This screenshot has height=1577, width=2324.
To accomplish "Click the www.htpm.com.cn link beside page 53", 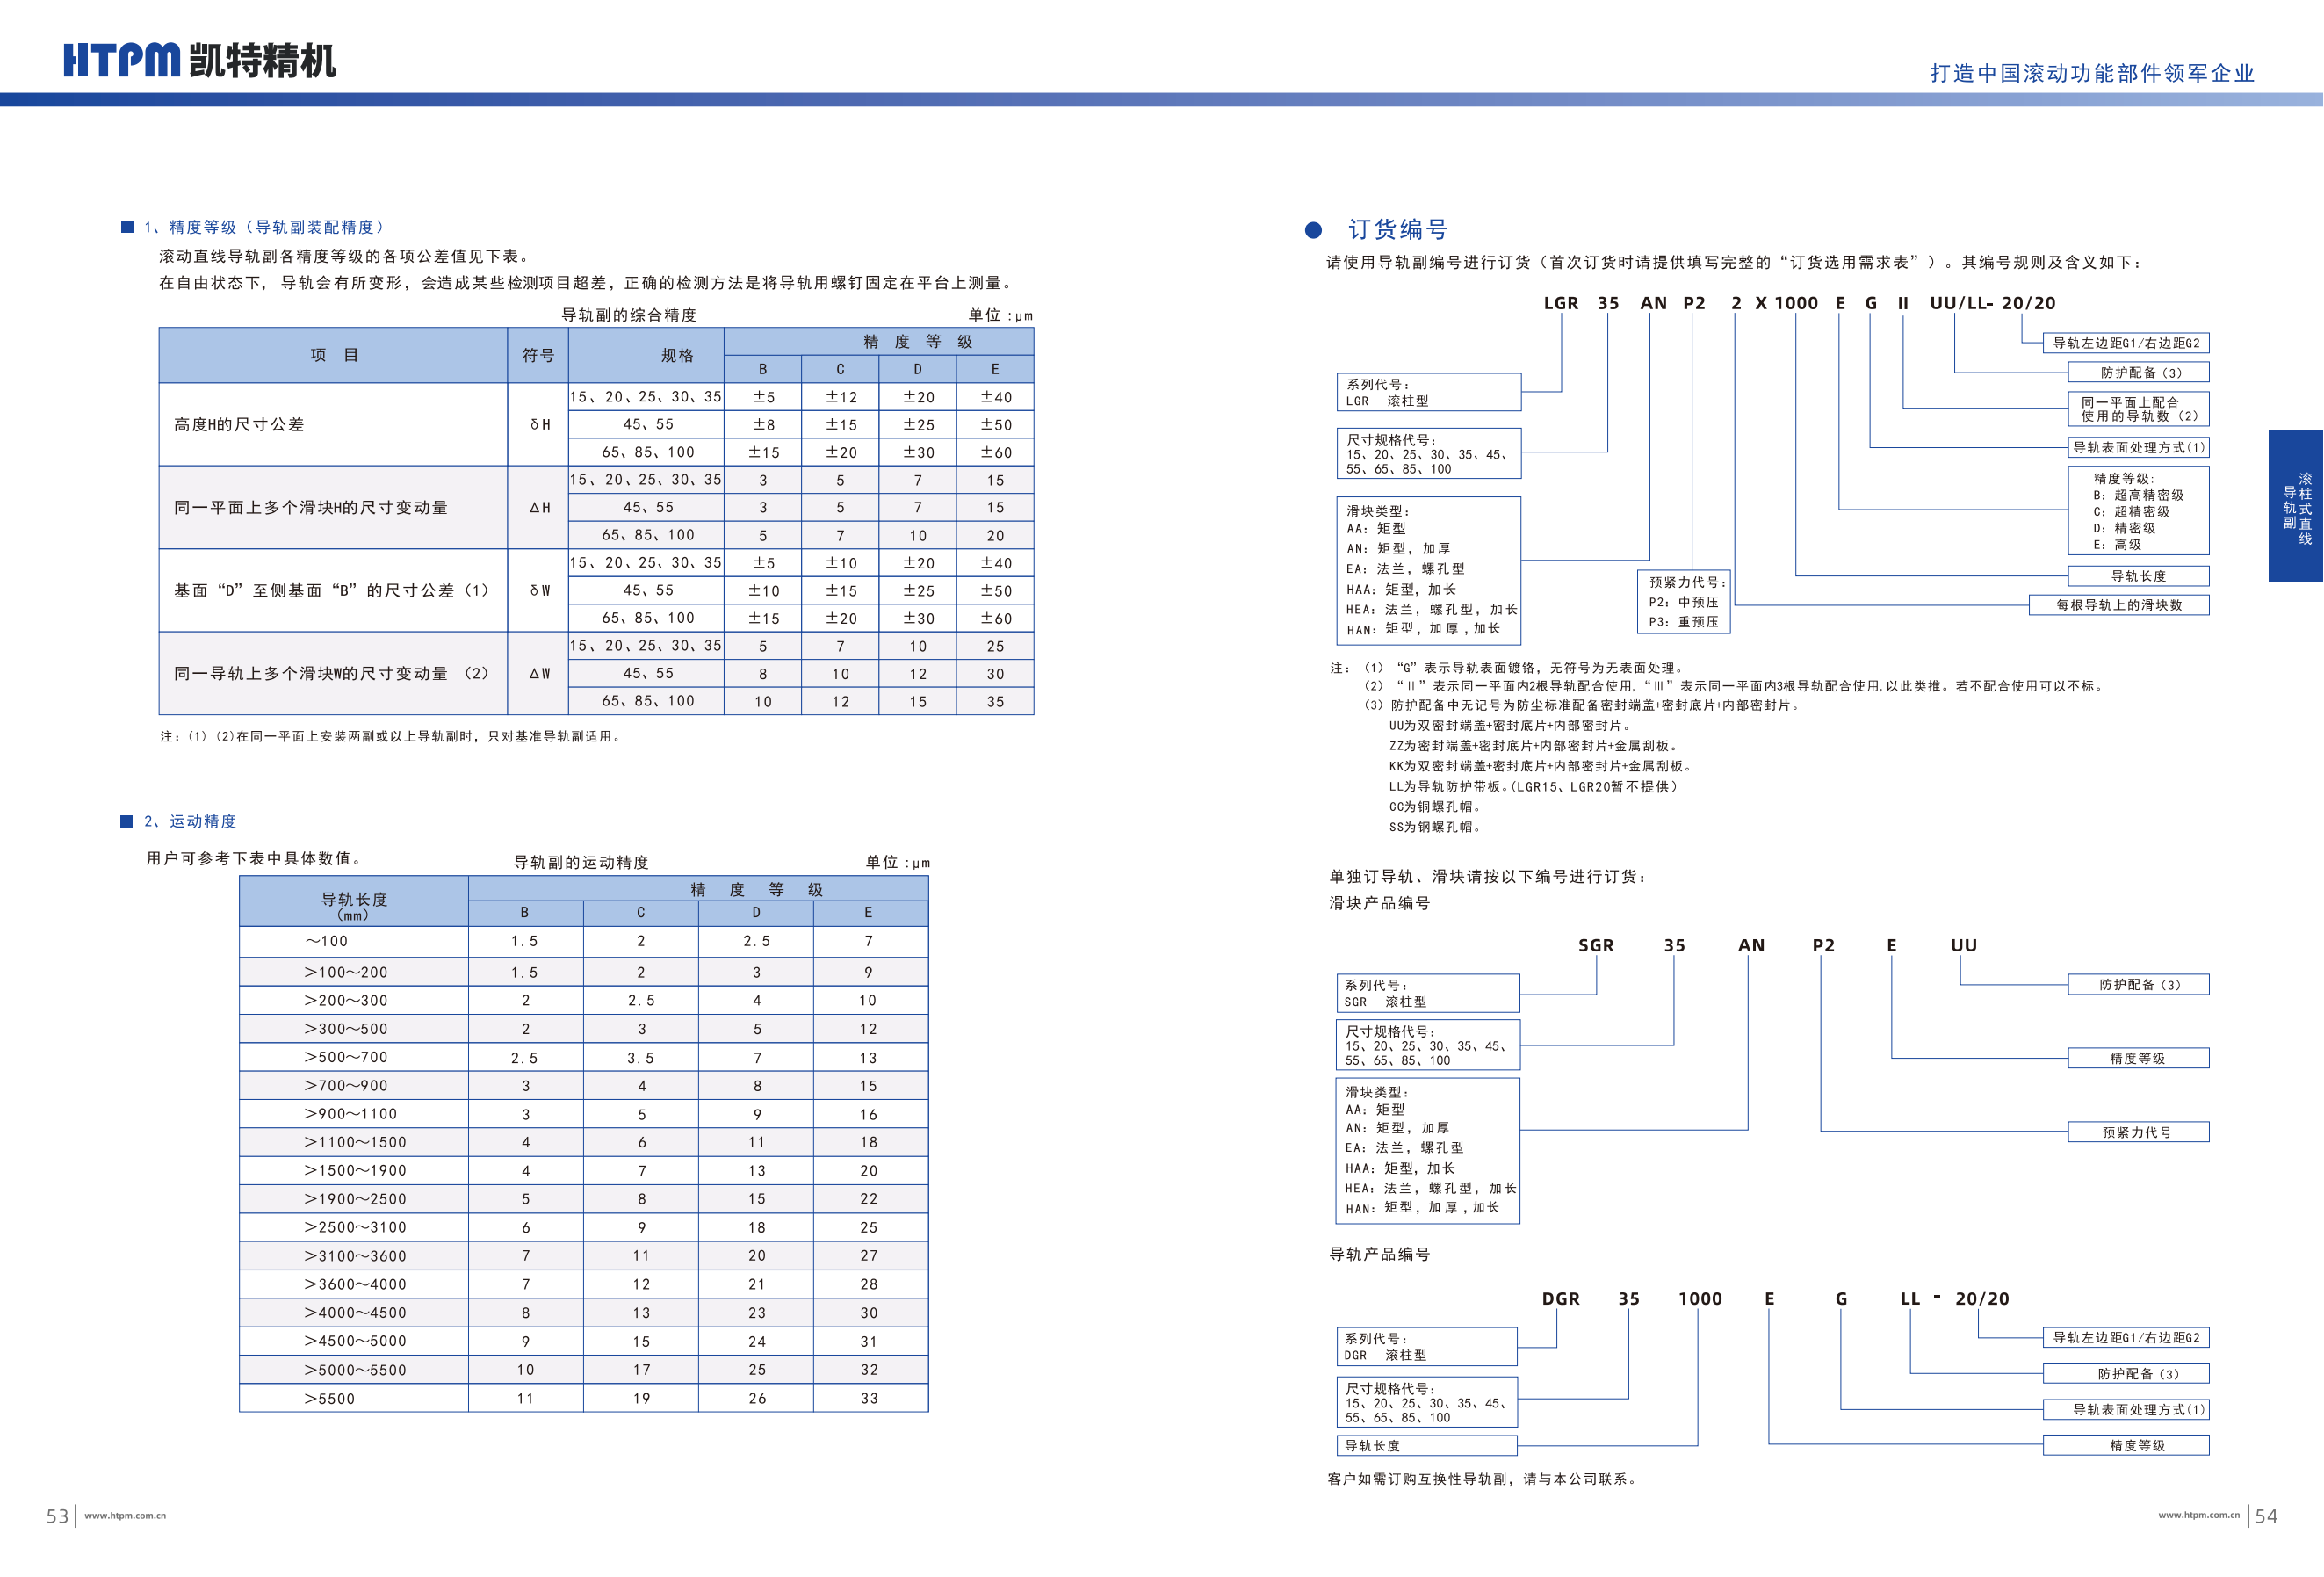I will pyautogui.click(x=125, y=1515).
